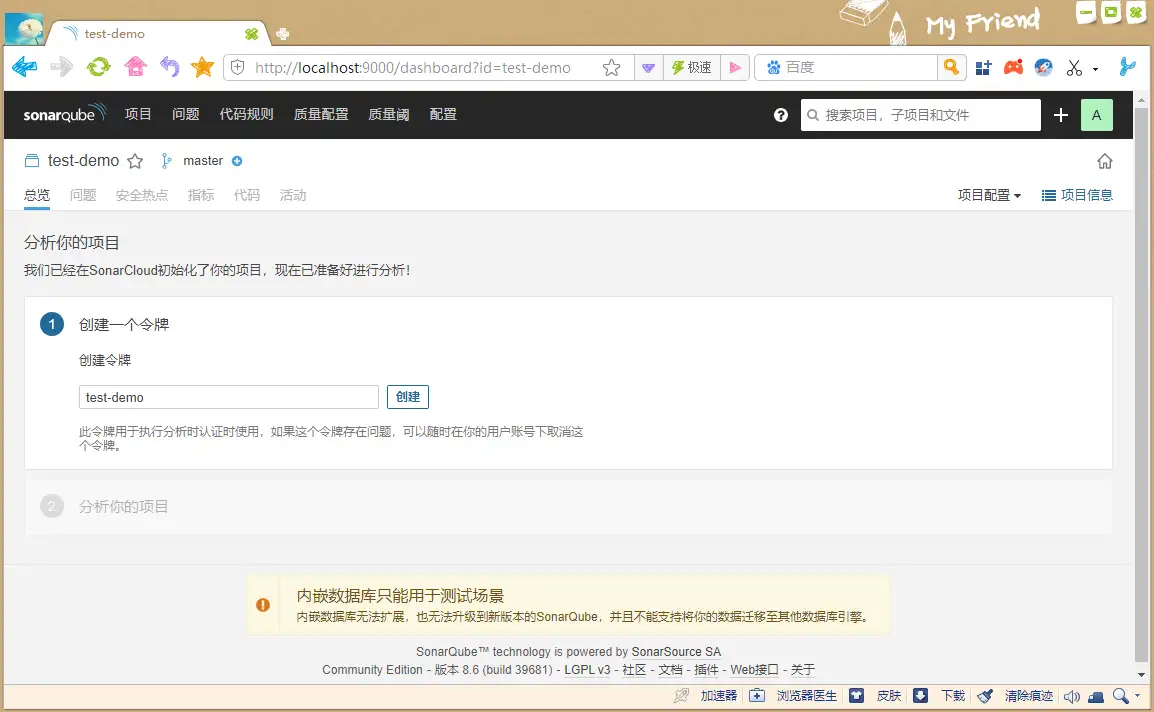Click the 创建 token button
1154x712 pixels.
coord(408,397)
